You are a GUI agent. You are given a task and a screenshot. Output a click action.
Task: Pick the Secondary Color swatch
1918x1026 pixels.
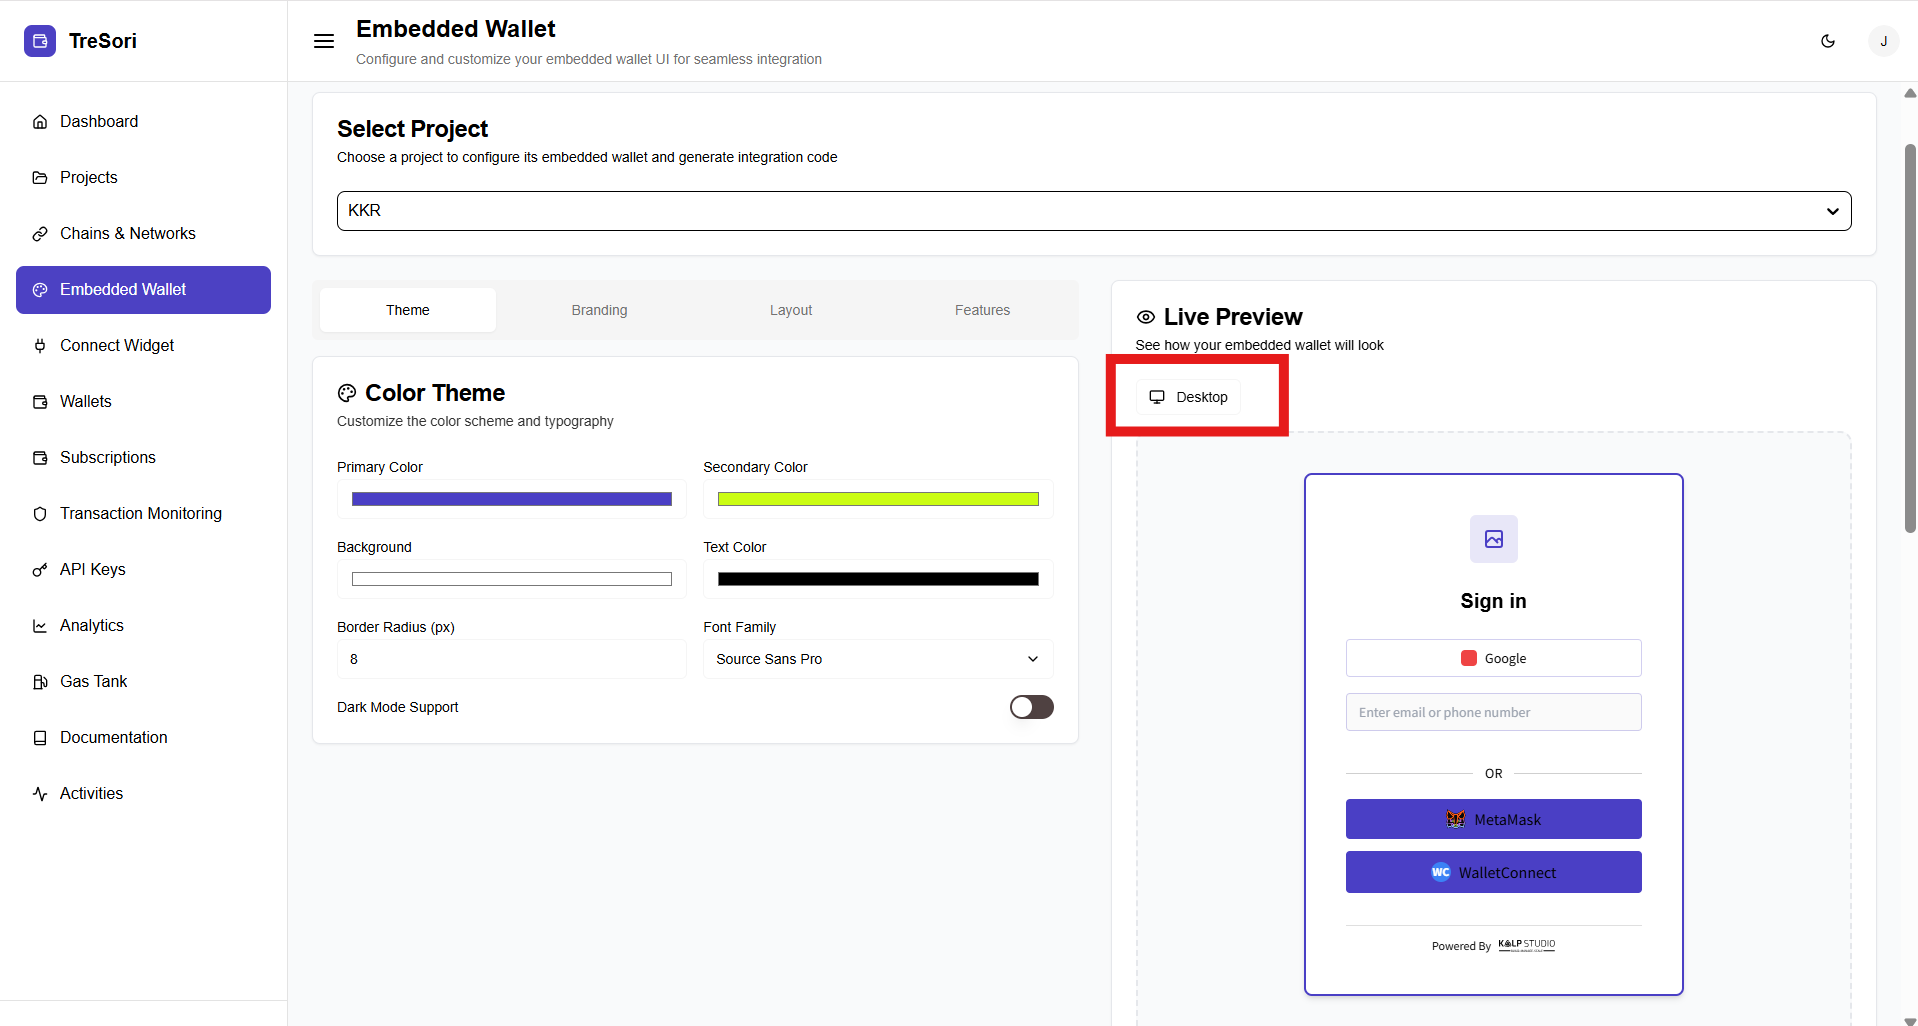pyautogui.click(x=877, y=499)
